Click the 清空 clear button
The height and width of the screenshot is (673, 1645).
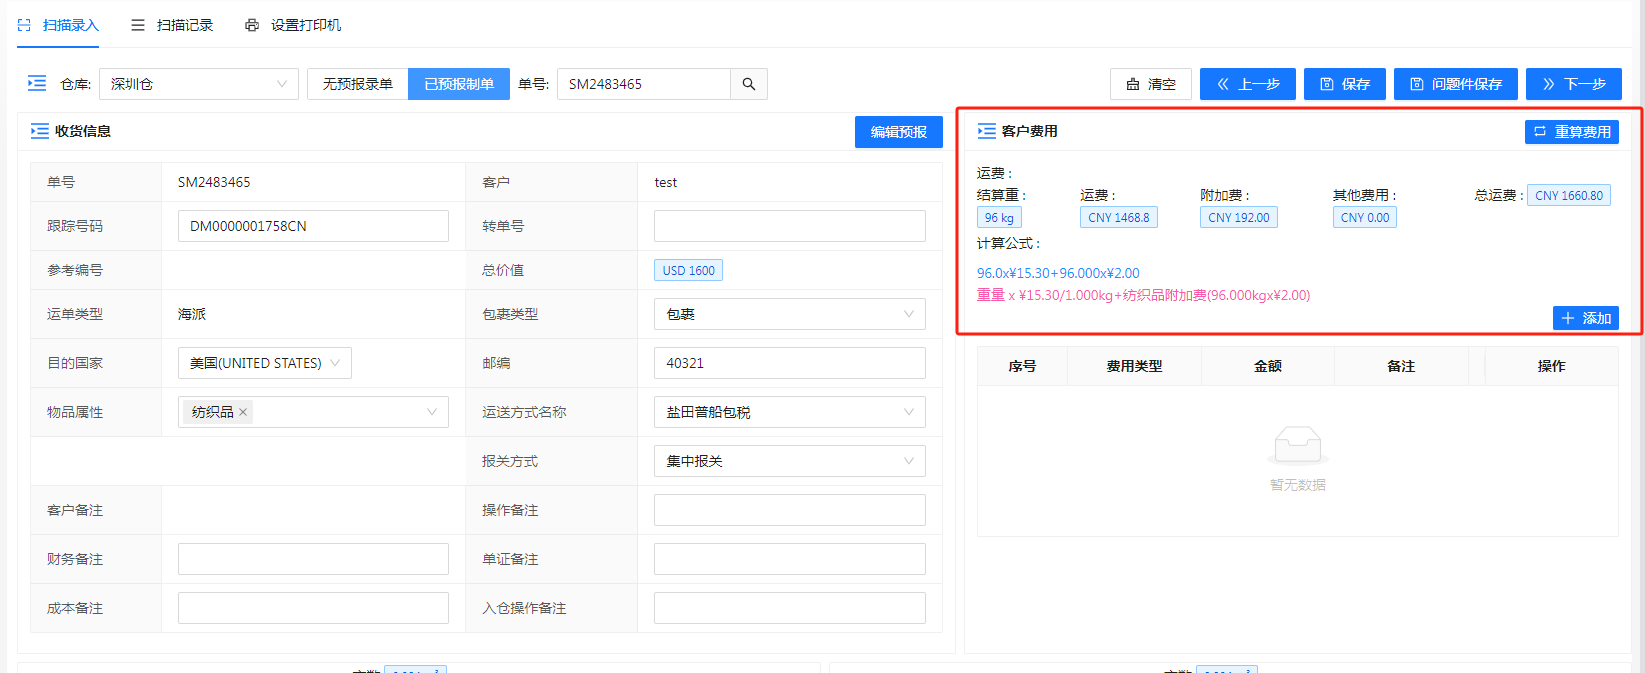[1150, 84]
